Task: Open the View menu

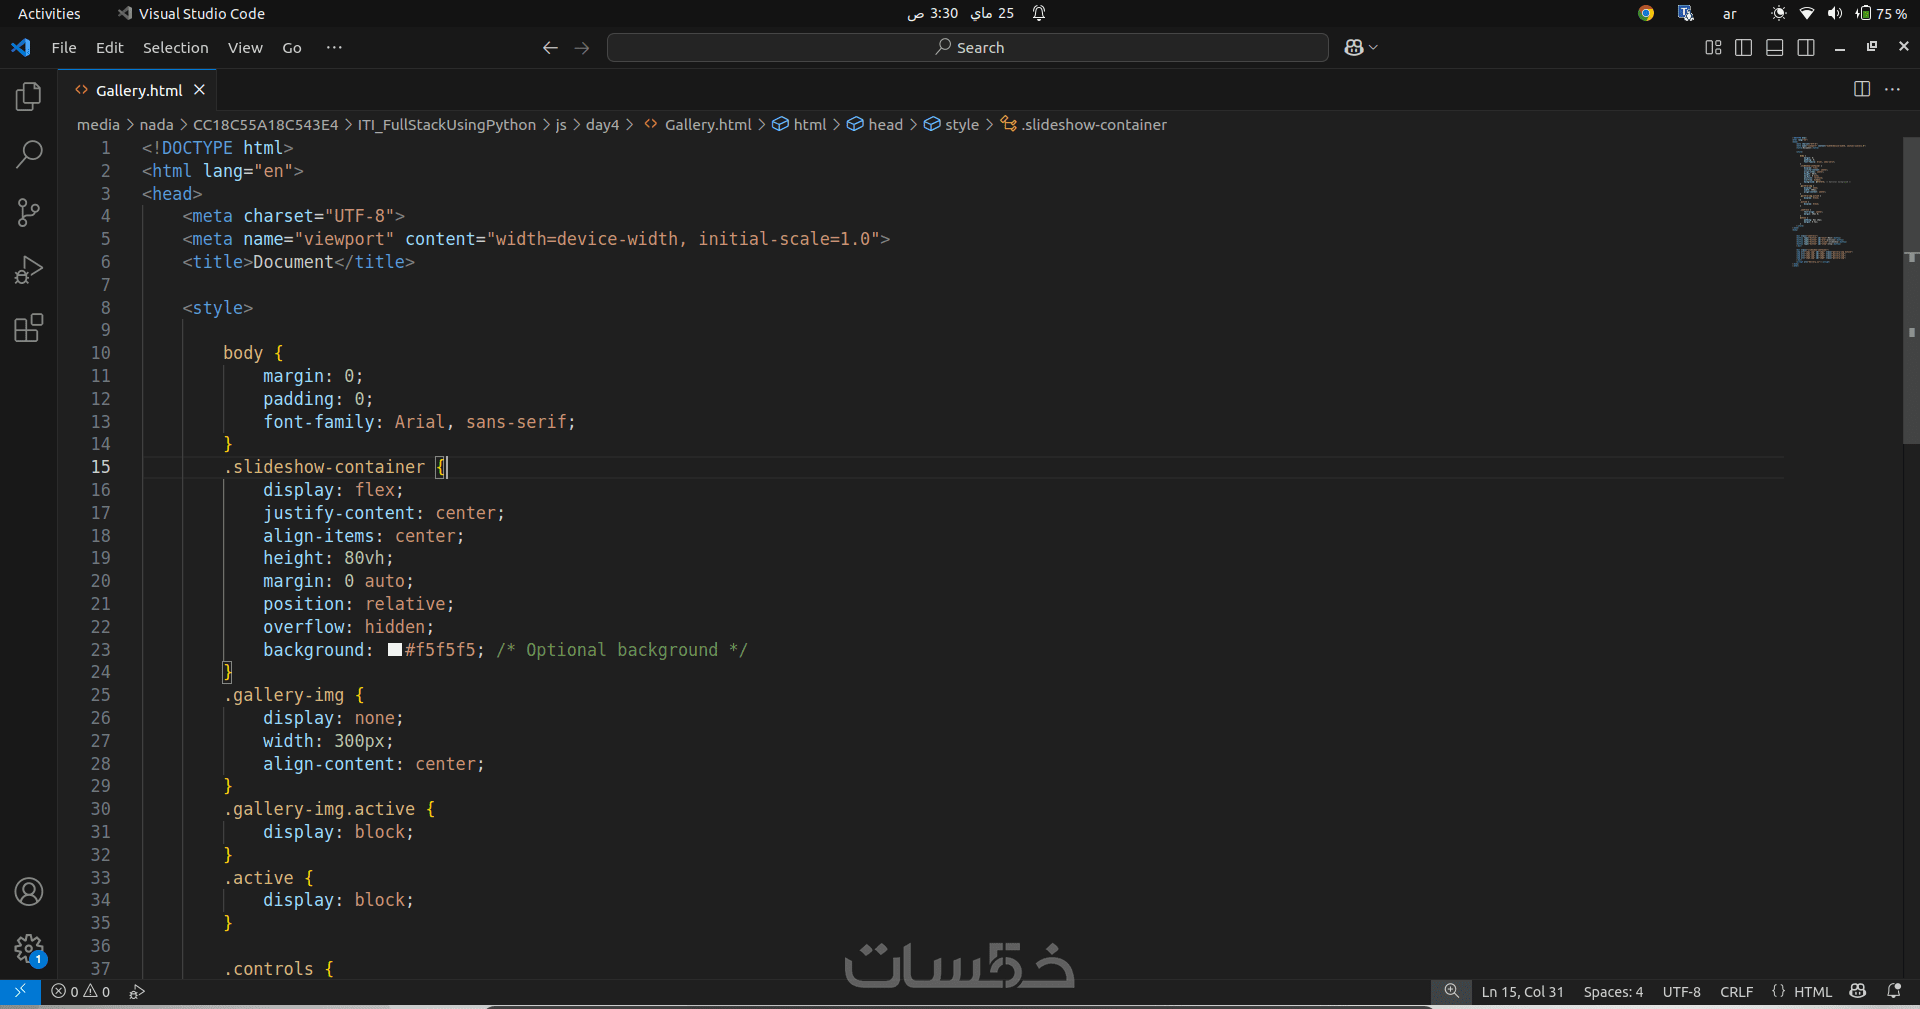Action: point(245,47)
